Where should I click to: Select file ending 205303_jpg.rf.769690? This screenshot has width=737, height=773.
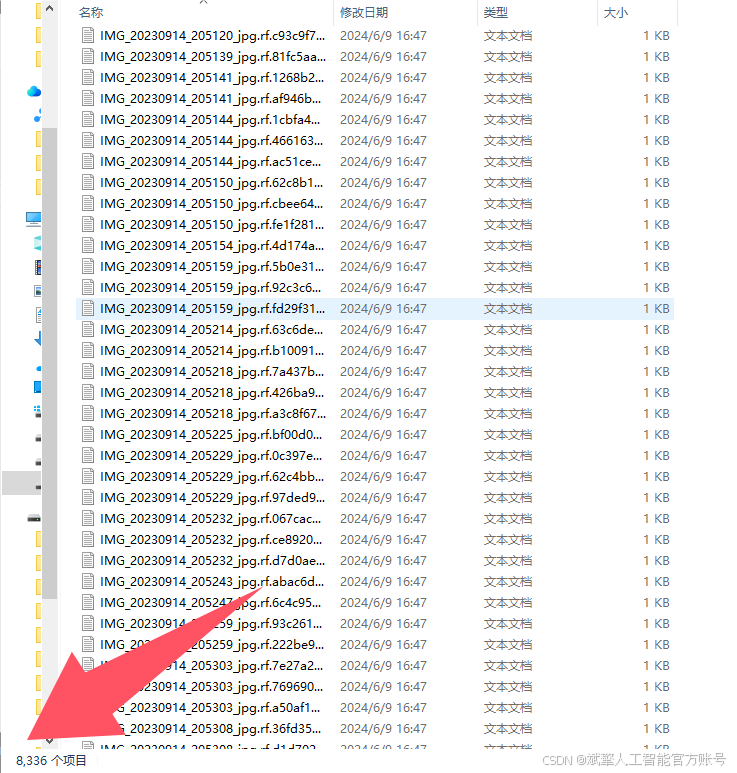click(375, 687)
